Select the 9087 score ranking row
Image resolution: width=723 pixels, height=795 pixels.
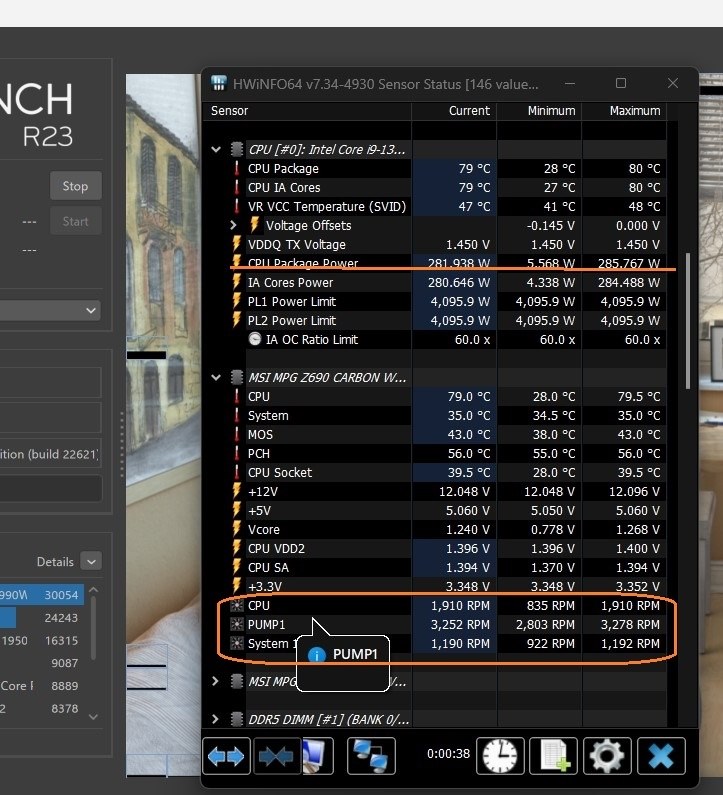click(42, 663)
